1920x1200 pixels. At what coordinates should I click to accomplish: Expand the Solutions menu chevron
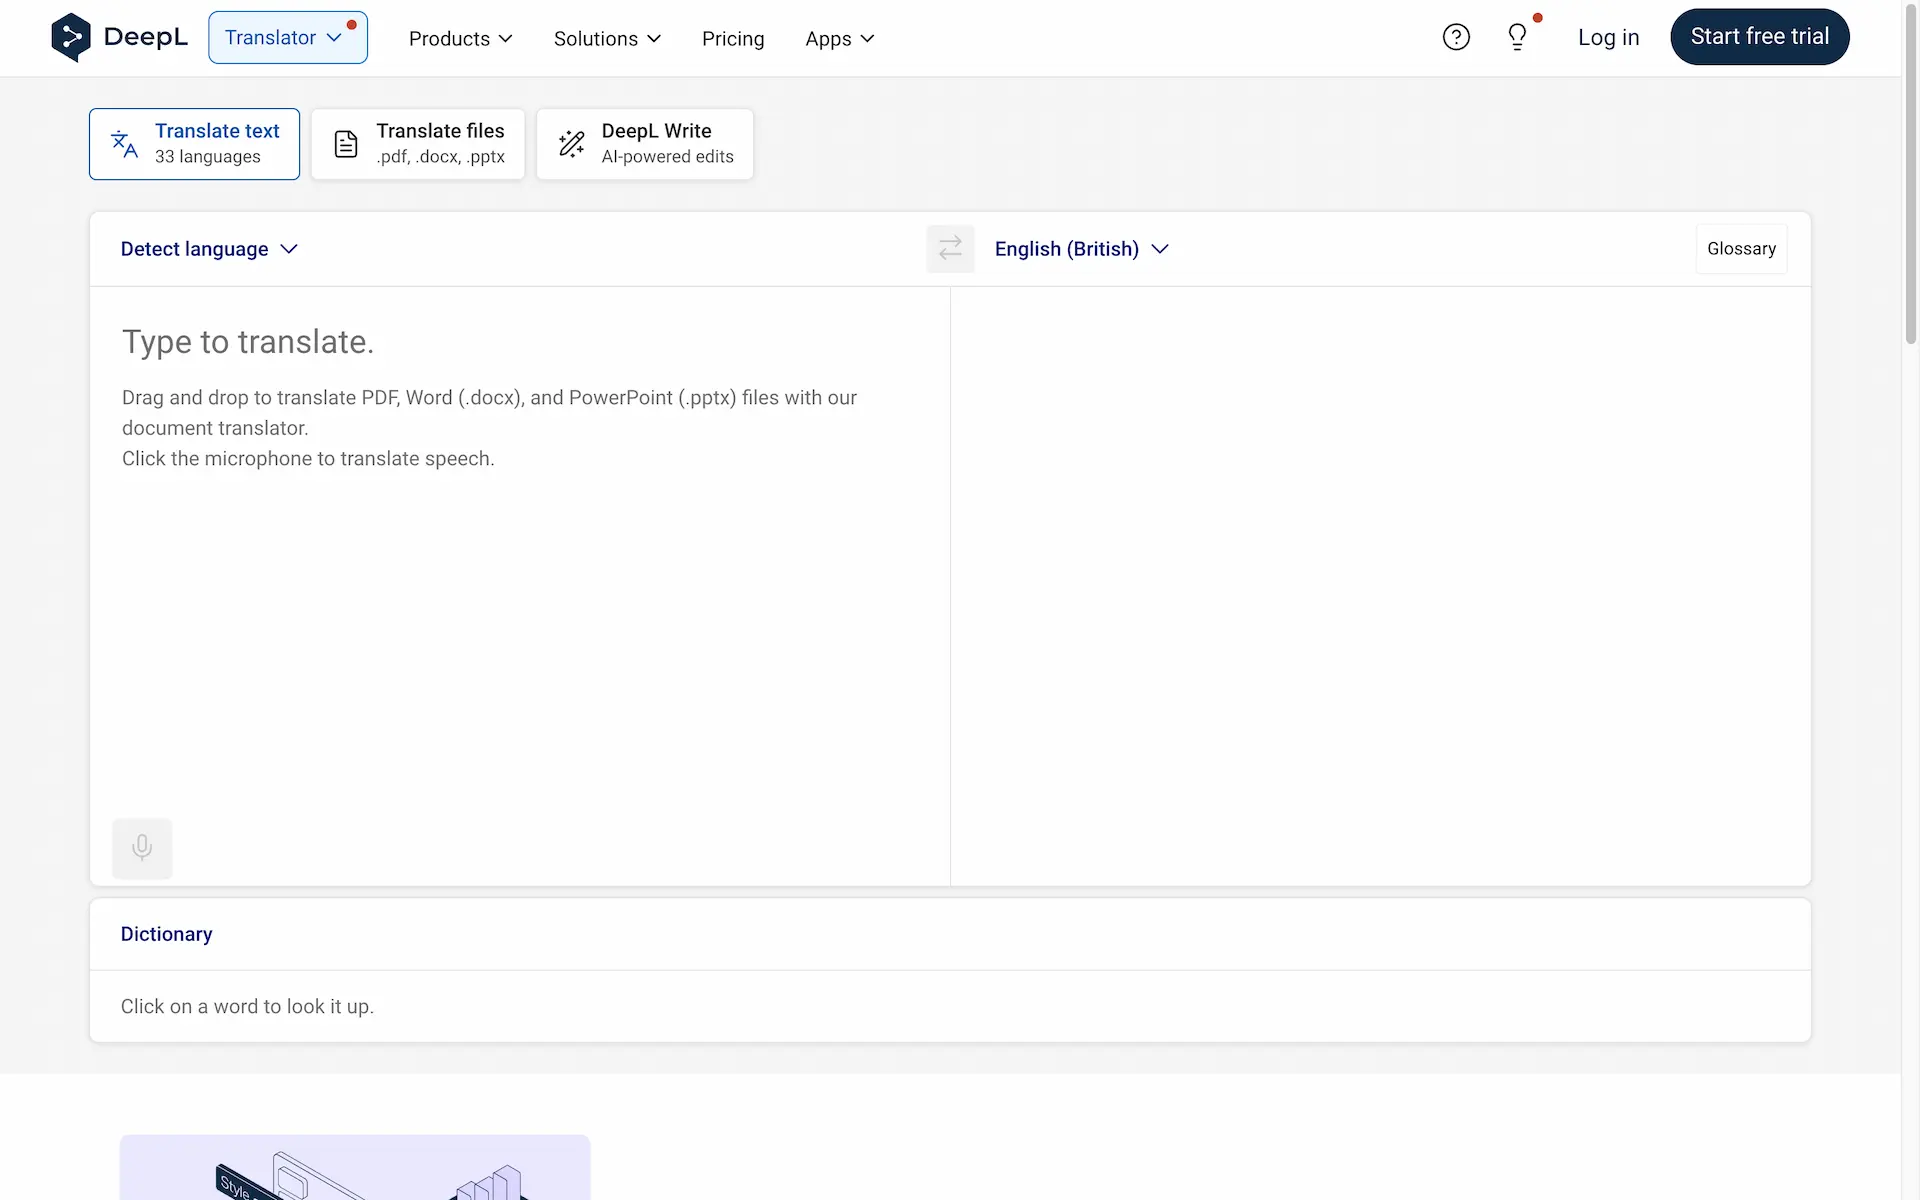click(655, 39)
